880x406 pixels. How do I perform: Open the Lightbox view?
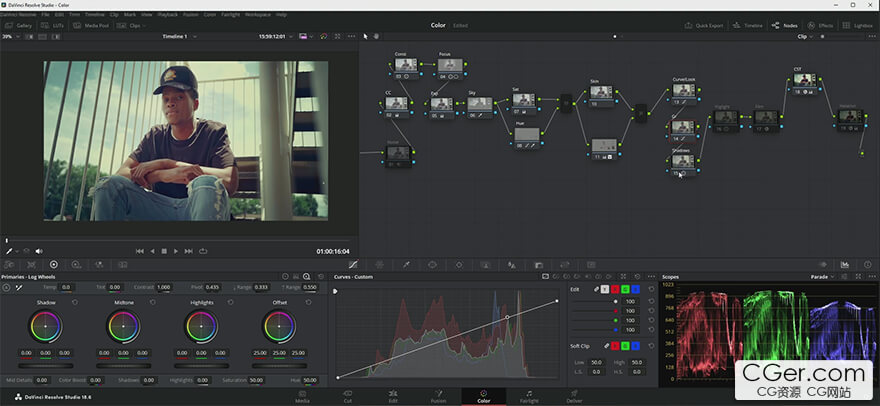point(858,25)
